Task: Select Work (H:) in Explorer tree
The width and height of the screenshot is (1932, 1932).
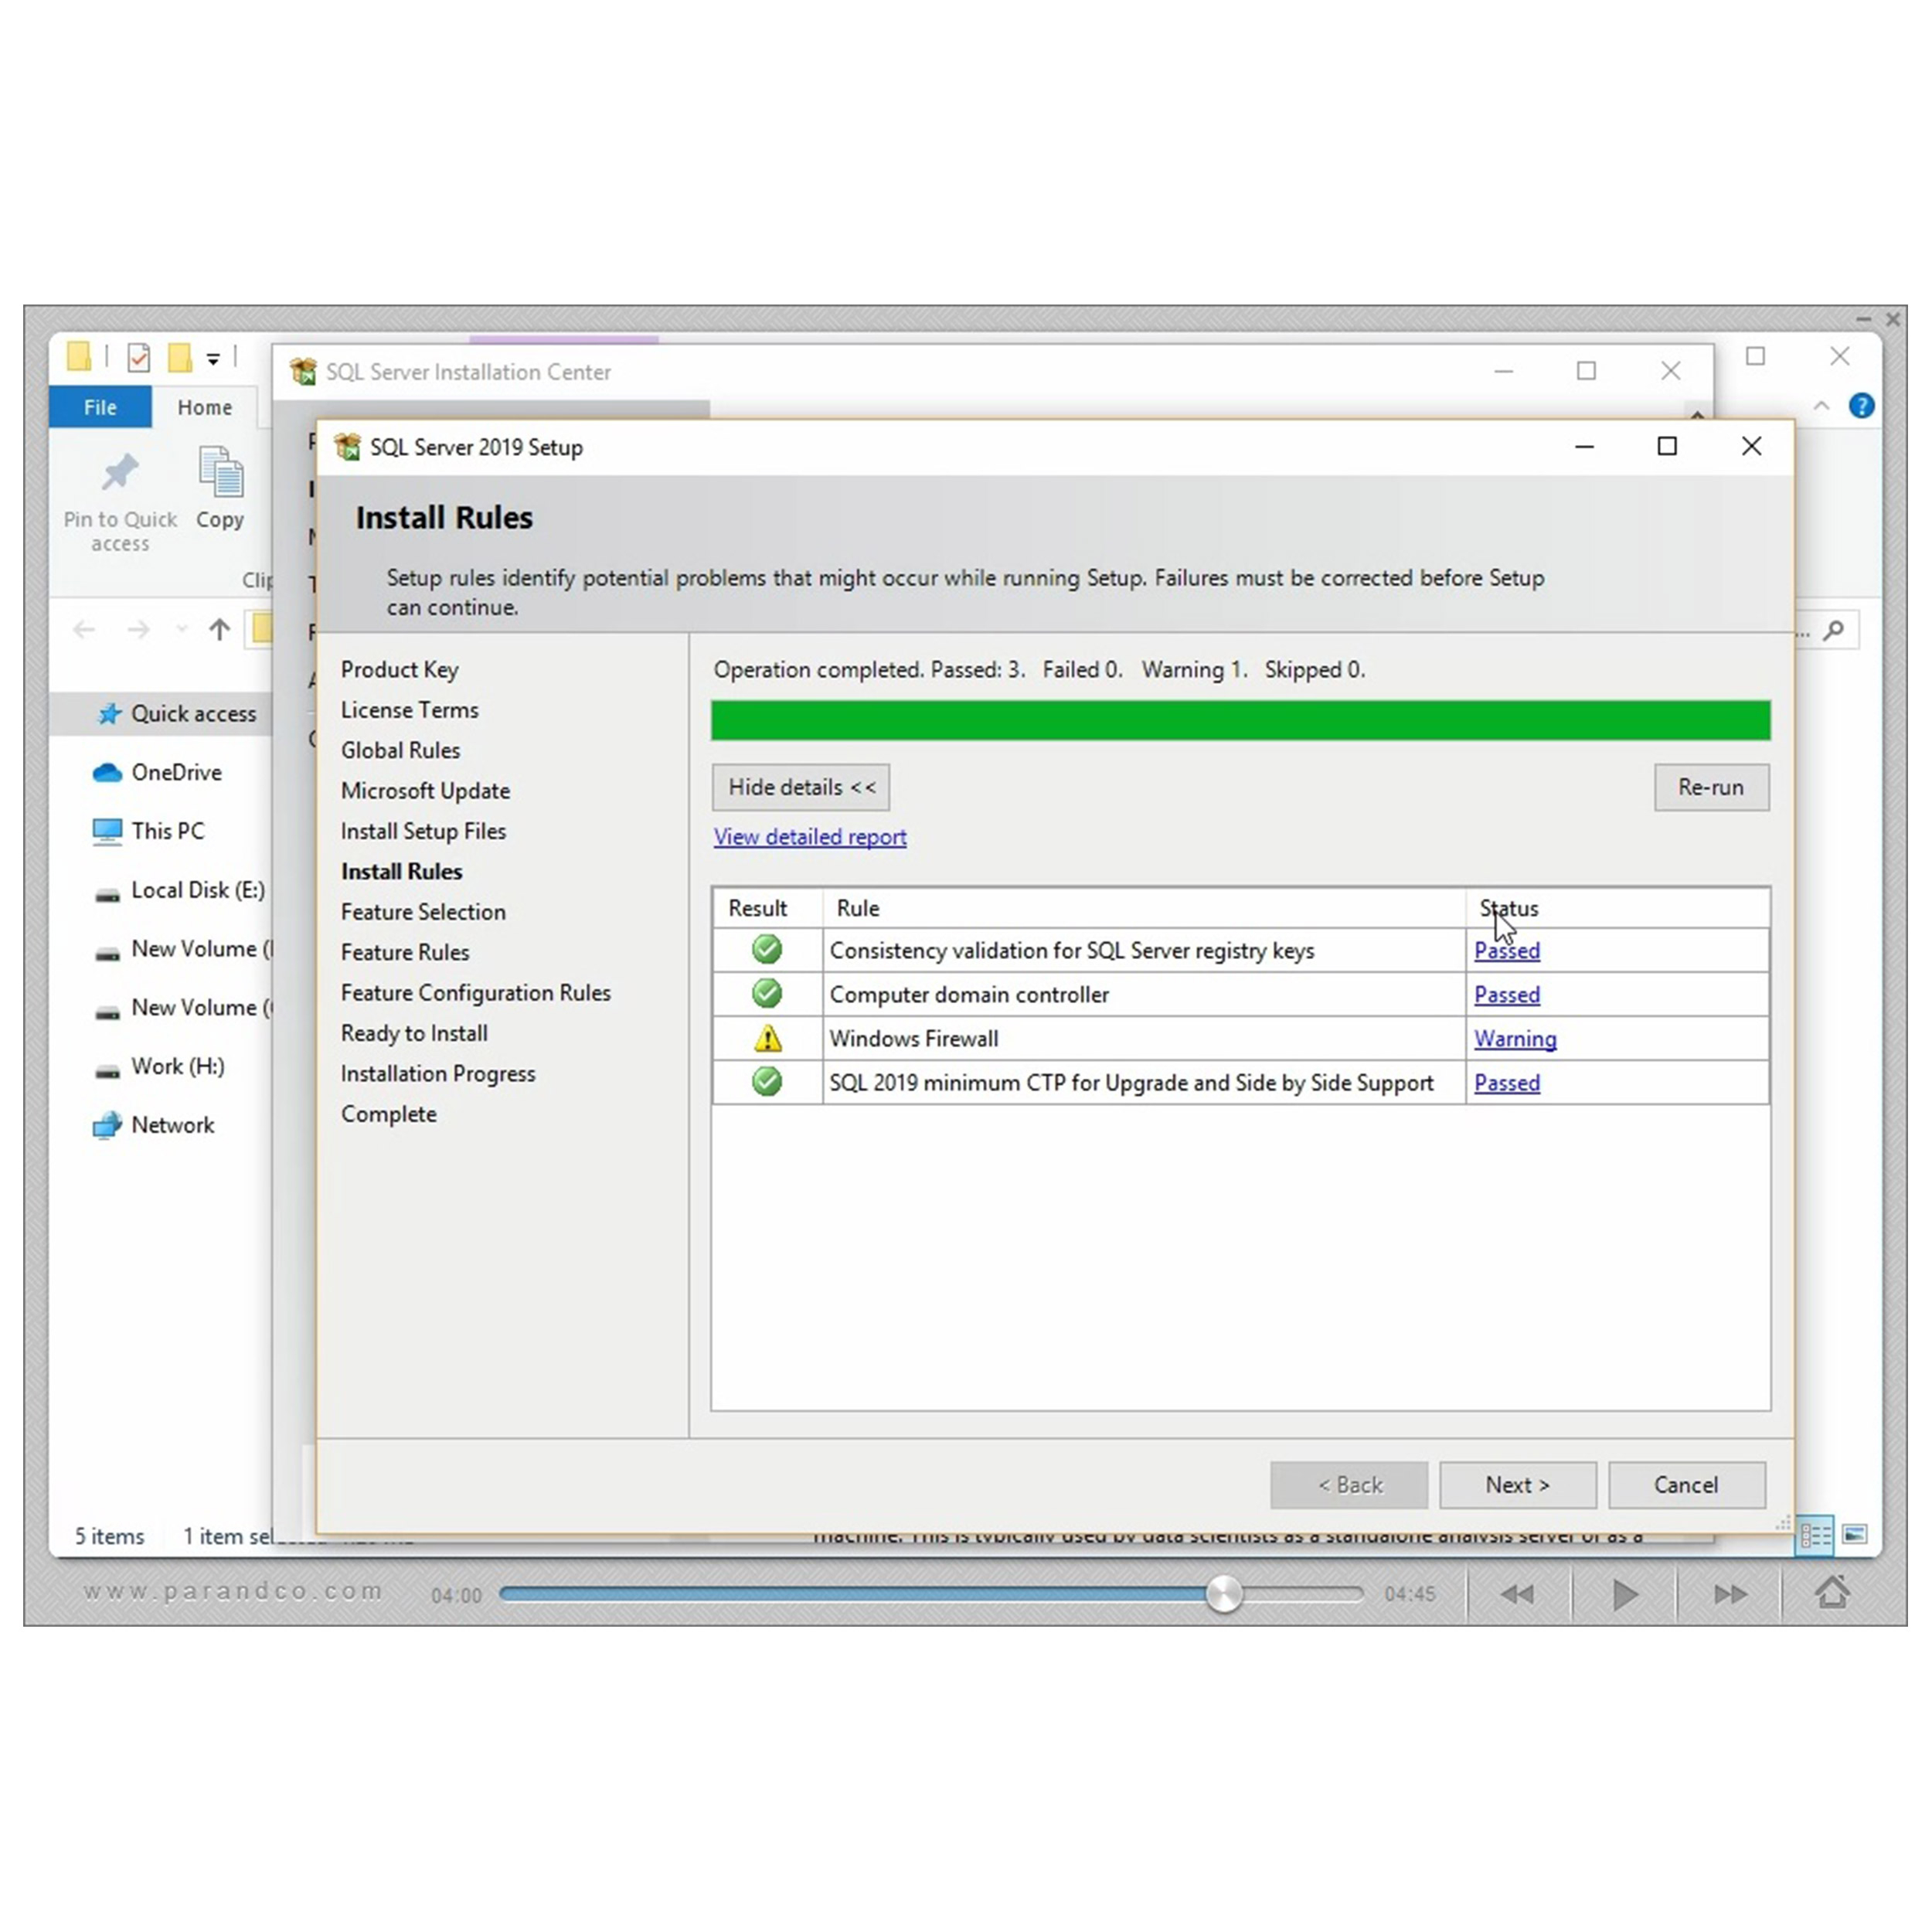Action: [160, 1067]
